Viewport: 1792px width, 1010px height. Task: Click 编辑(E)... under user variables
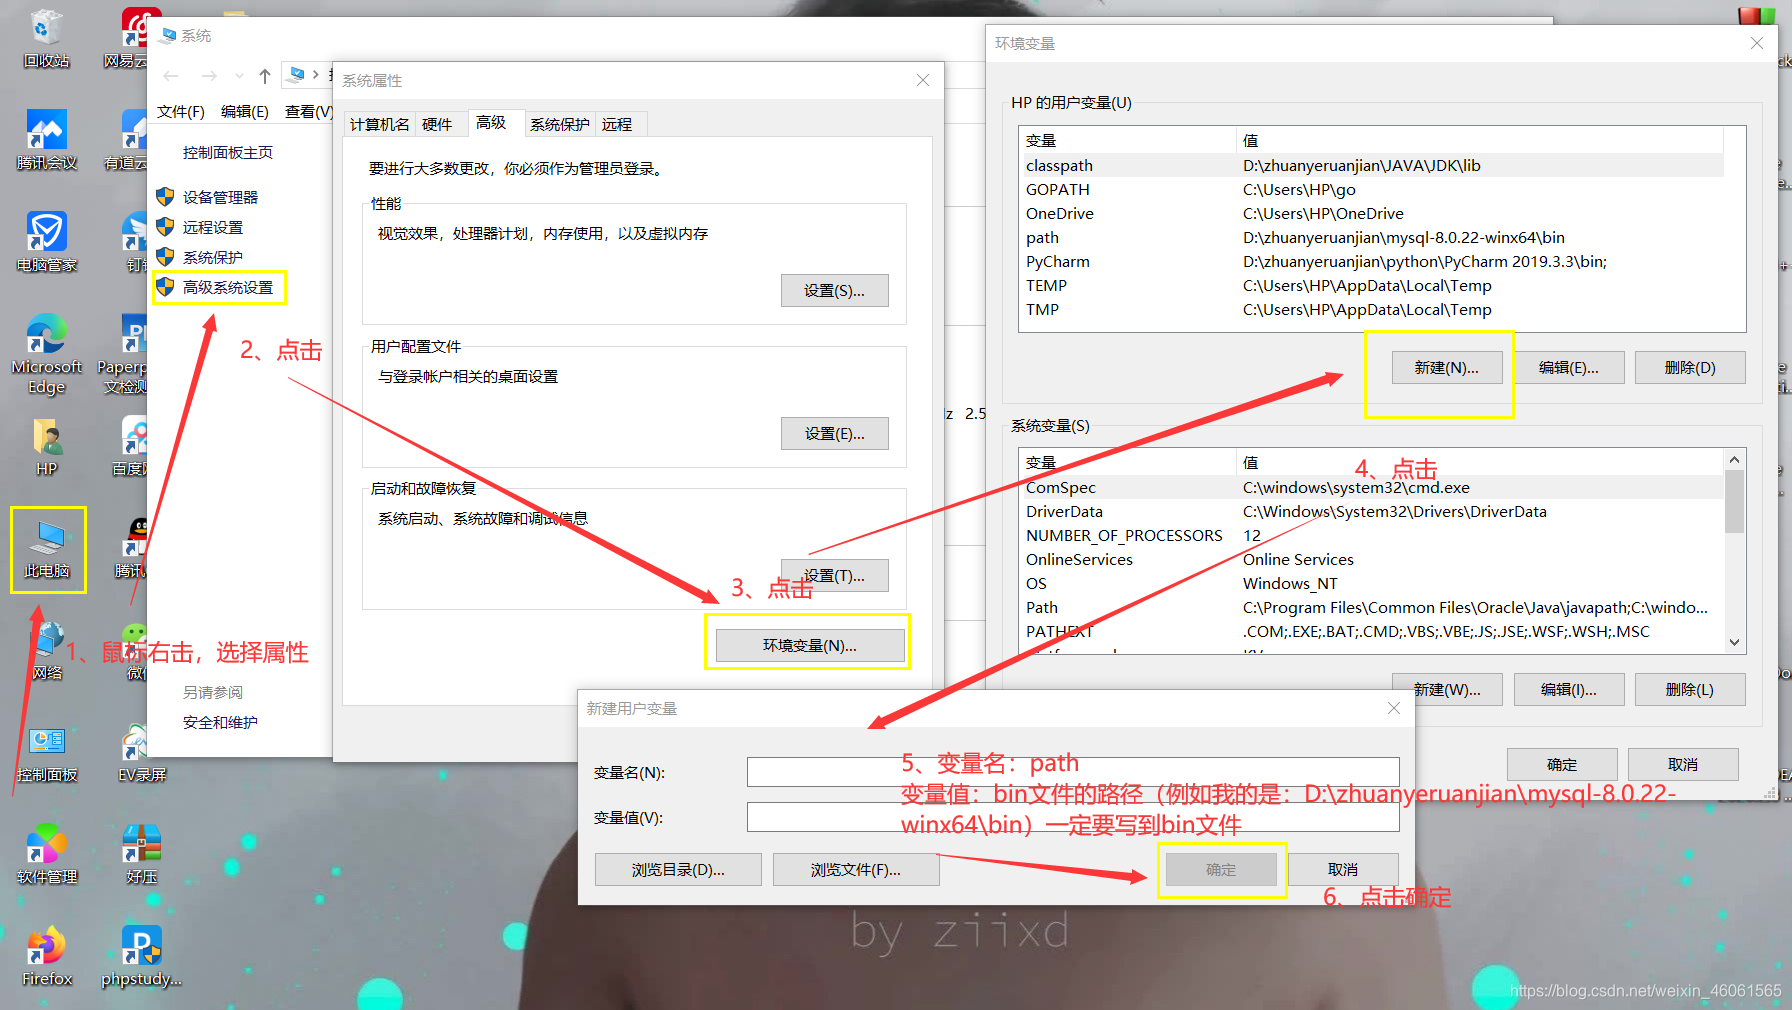click(1568, 367)
